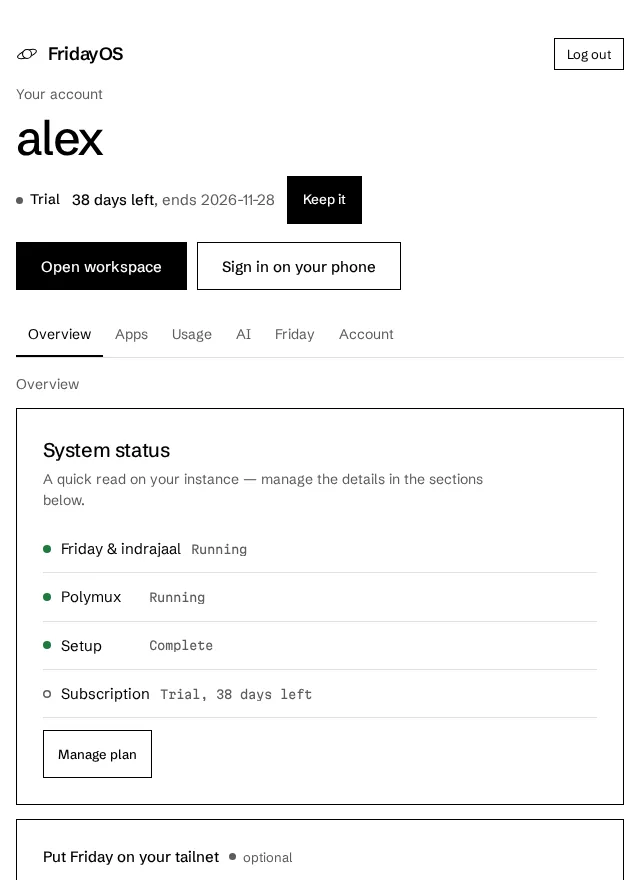The image size is (640, 880).
Task: Click the green dot beside Friday & indrajaal
Action: click(47, 549)
